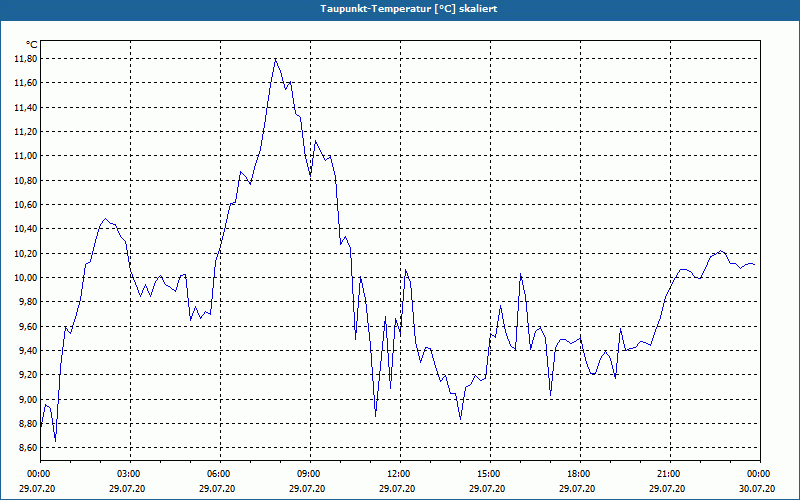Viewport: 800px width, 500px height.
Task: Click the 10,40 y-axis value
Action: [x=27, y=229]
